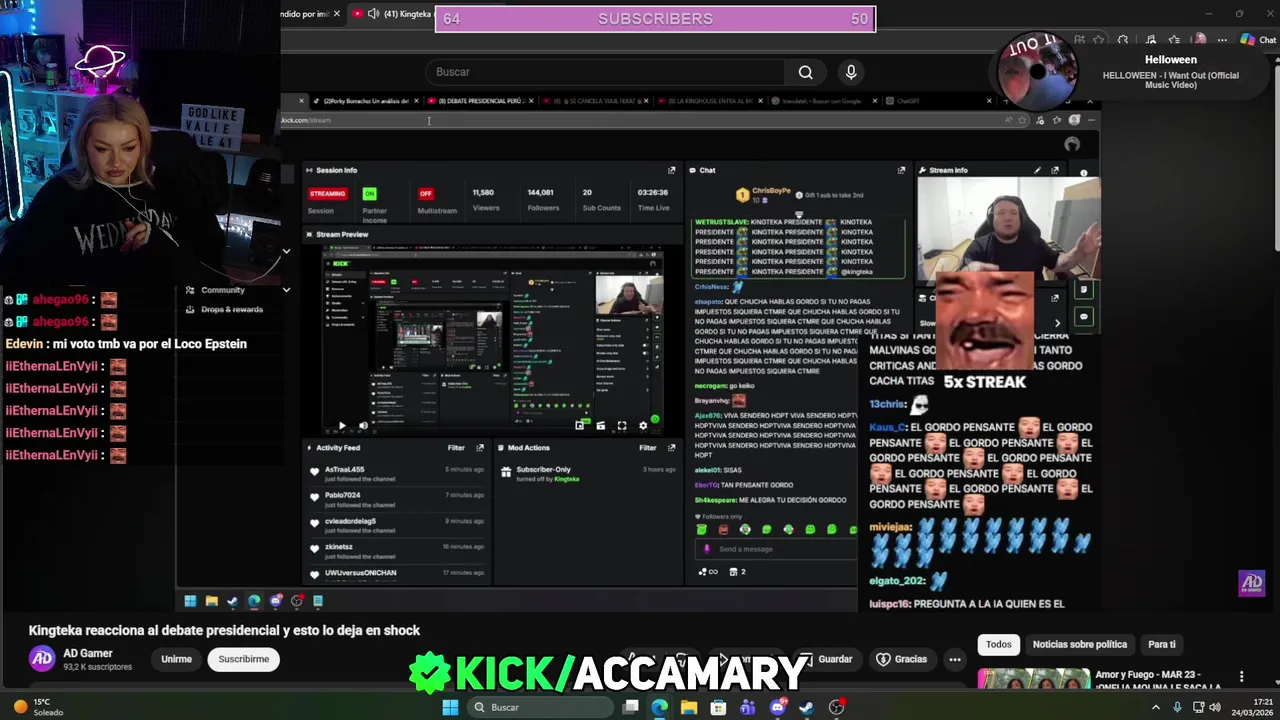Click the Edge settings ellipsis menu
Viewport: 1280px width, 720px height.
(1222, 40)
